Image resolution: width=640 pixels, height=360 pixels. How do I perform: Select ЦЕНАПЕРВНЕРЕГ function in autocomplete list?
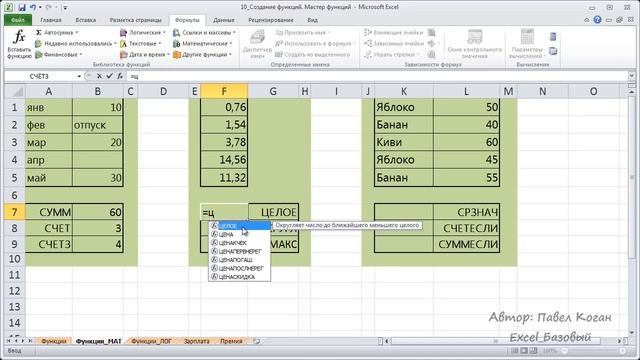point(240,251)
